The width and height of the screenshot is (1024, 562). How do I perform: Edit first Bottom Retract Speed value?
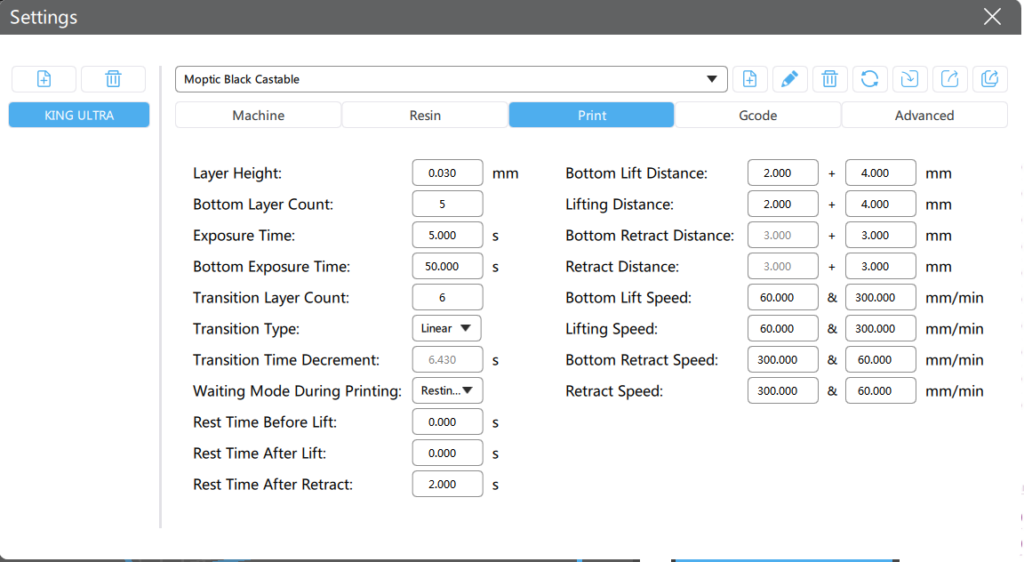[783, 360]
